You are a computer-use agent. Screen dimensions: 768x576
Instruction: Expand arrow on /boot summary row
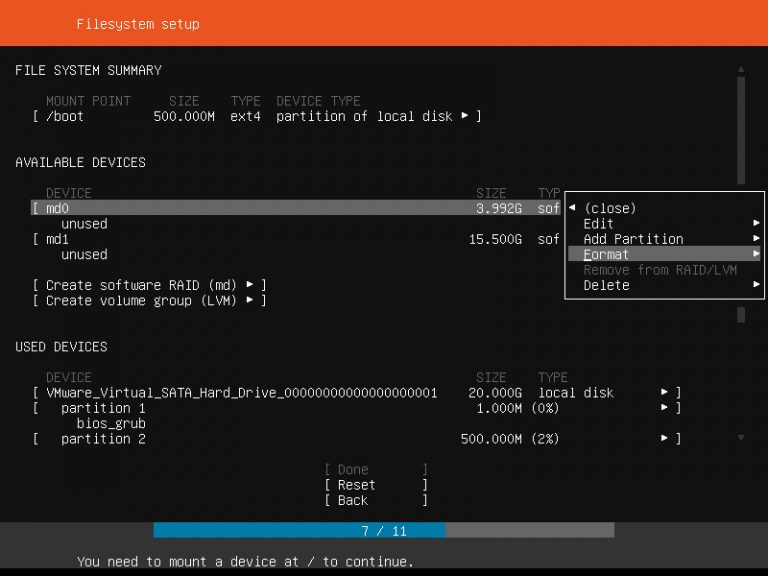click(x=464, y=116)
